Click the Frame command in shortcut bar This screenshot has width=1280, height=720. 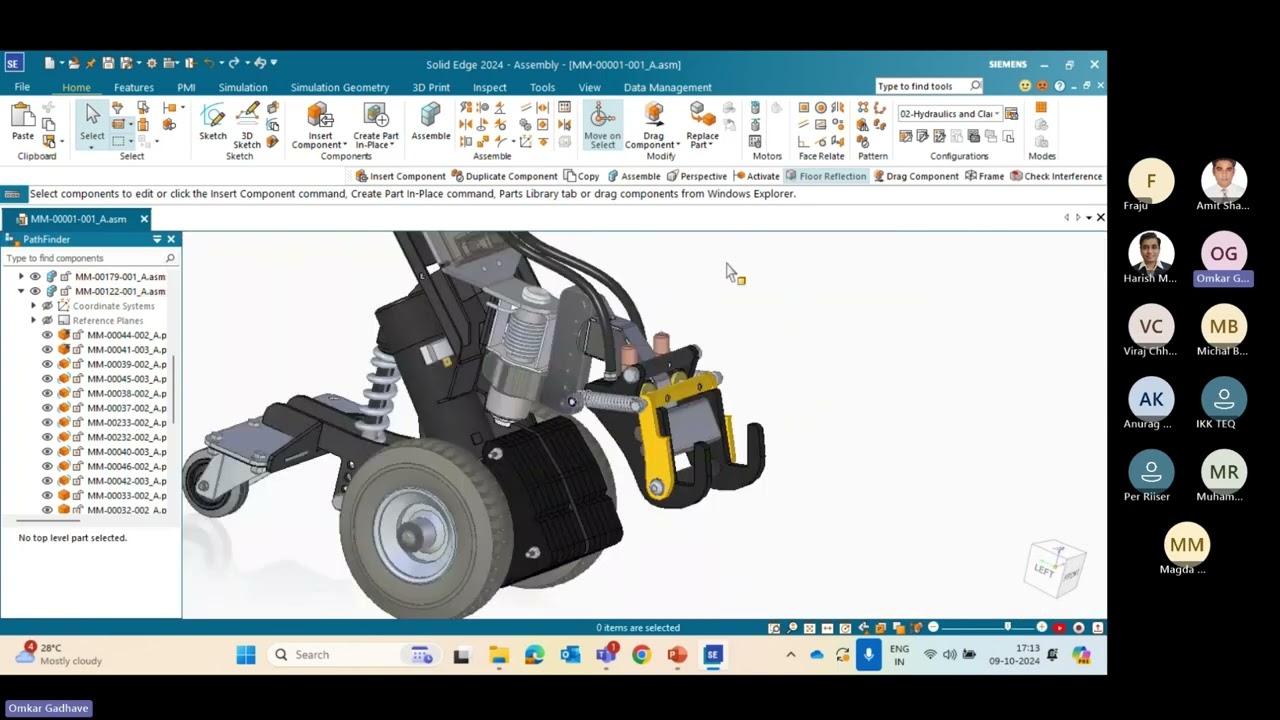point(984,176)
